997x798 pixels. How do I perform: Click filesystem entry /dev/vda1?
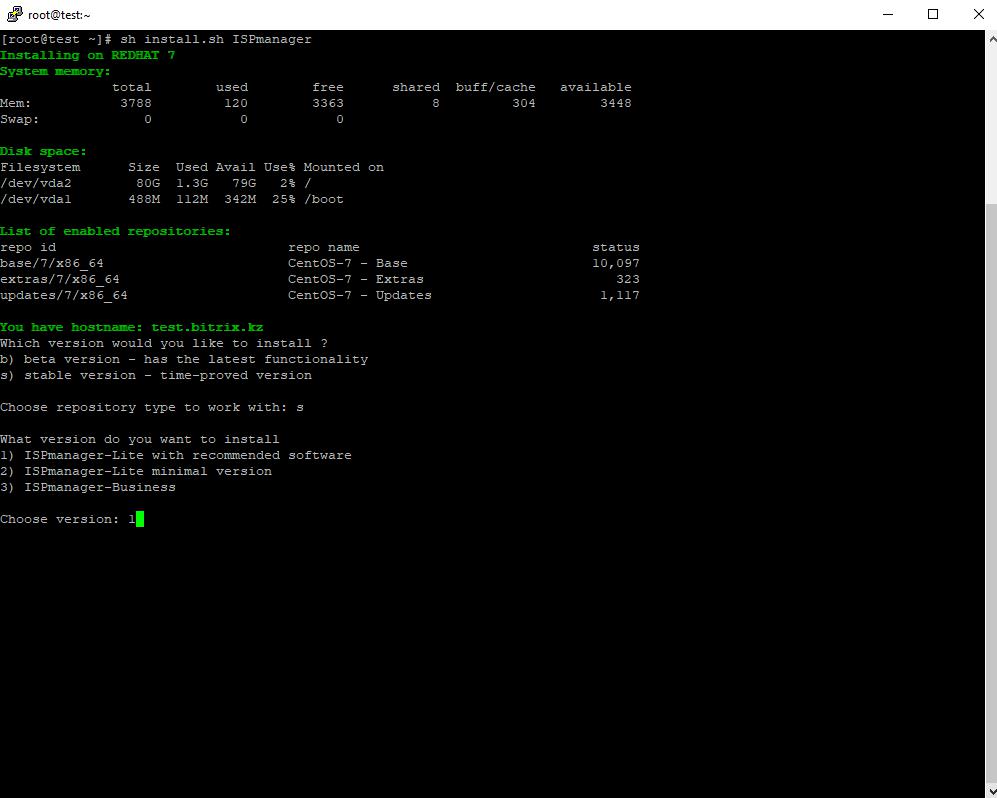coord(36,199)
